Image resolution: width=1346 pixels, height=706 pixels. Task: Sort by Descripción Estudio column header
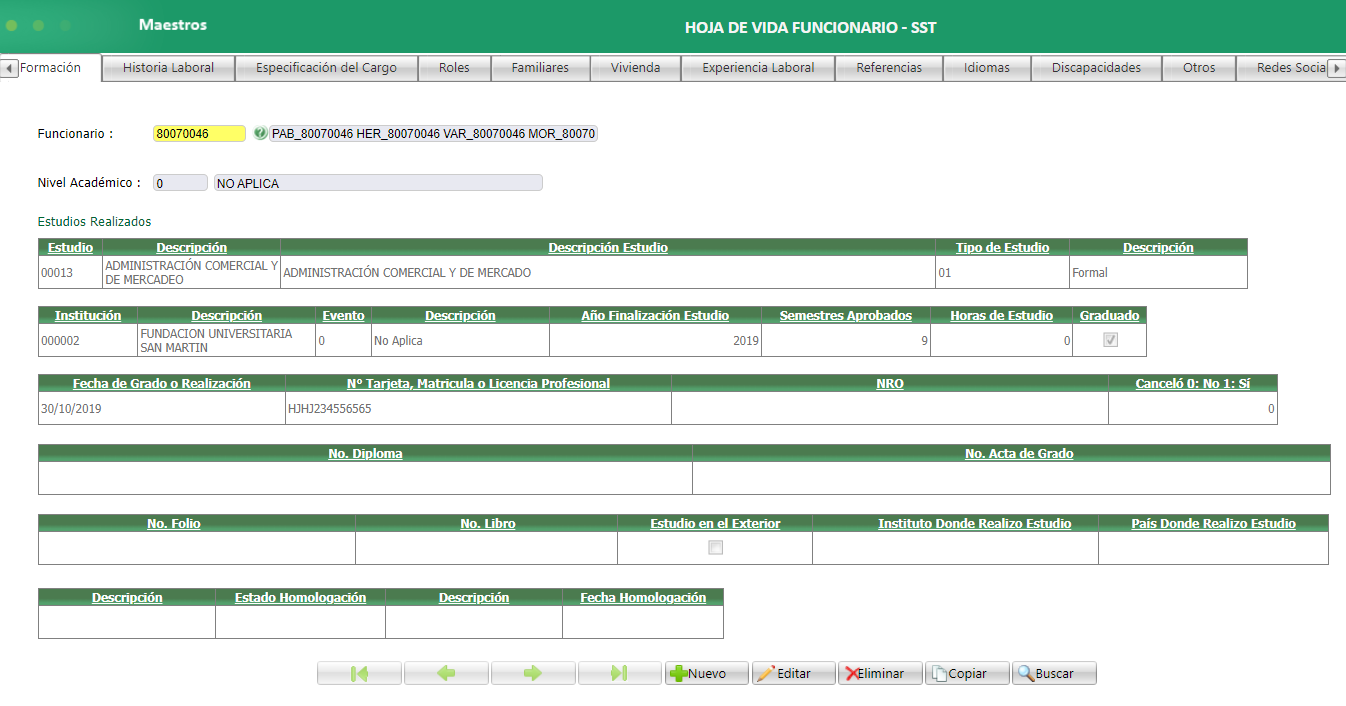[x=608, y=247]
